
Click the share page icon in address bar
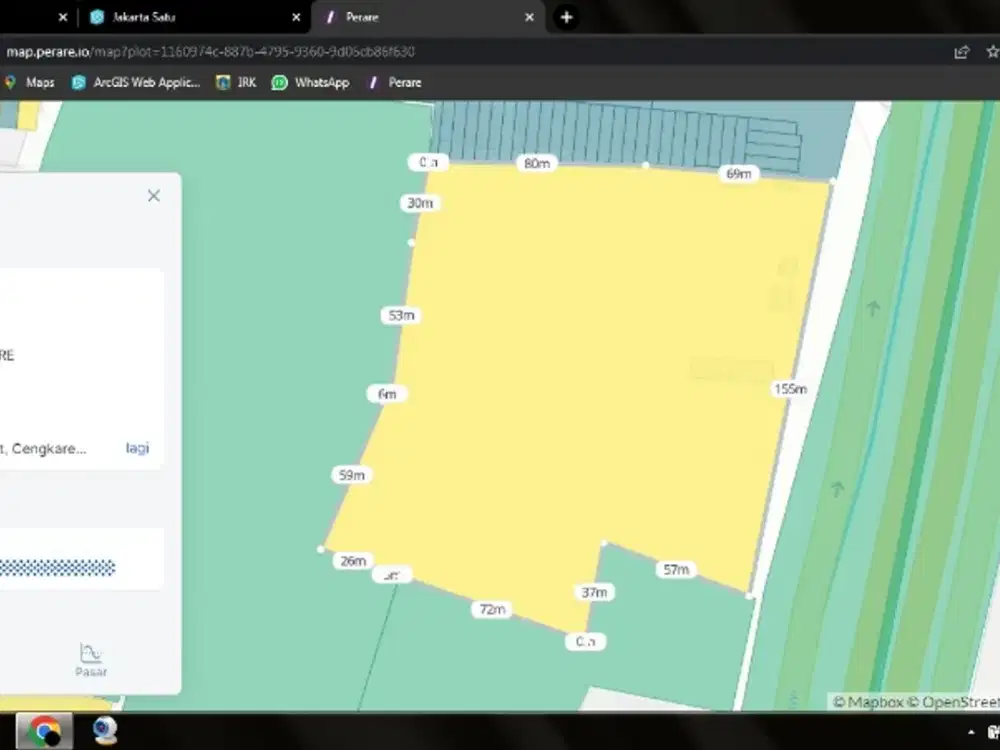(961, 52)
